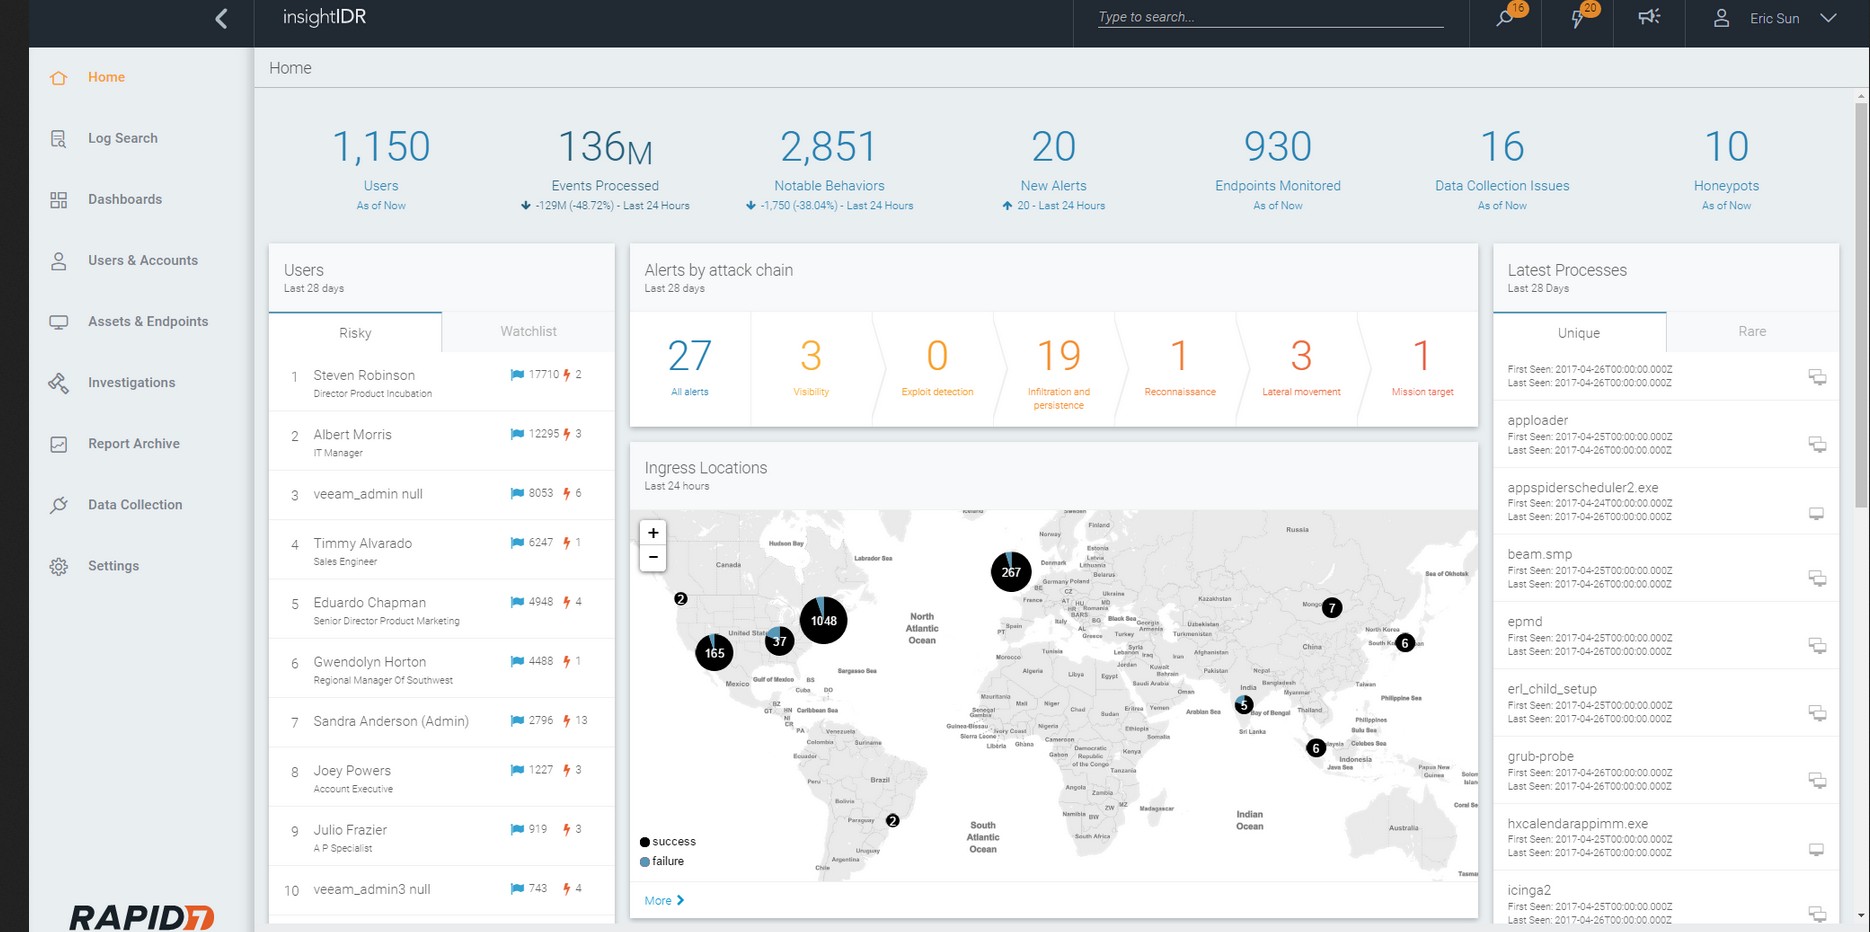Image resolution: width=1870 pixels, height=932 pixels.
Task: Expand Eric Sun account dropdown
Action: pyautogui.click(x=1829, y=18)
